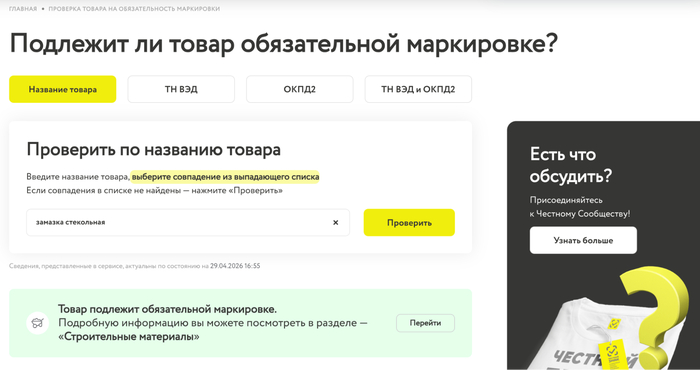Click the 'Проверка товара на обязательность маркировки' breadcrumb
700x370 pixels.
(x=134, y=9)
